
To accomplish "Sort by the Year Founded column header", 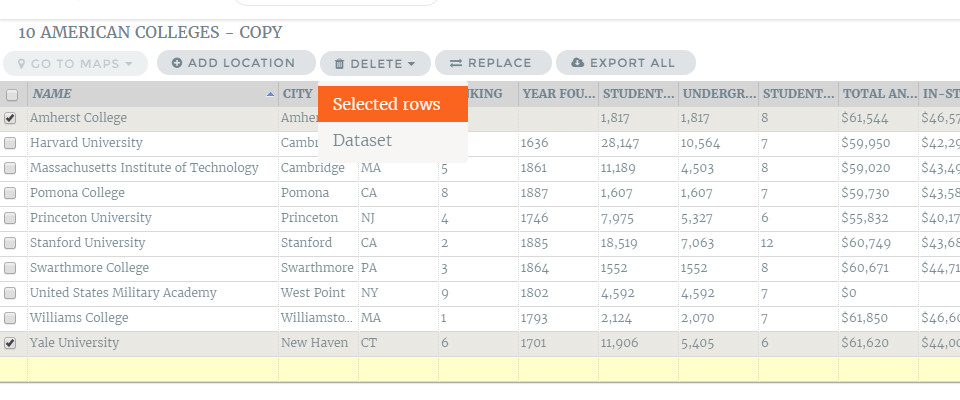I will click(558, 94).
